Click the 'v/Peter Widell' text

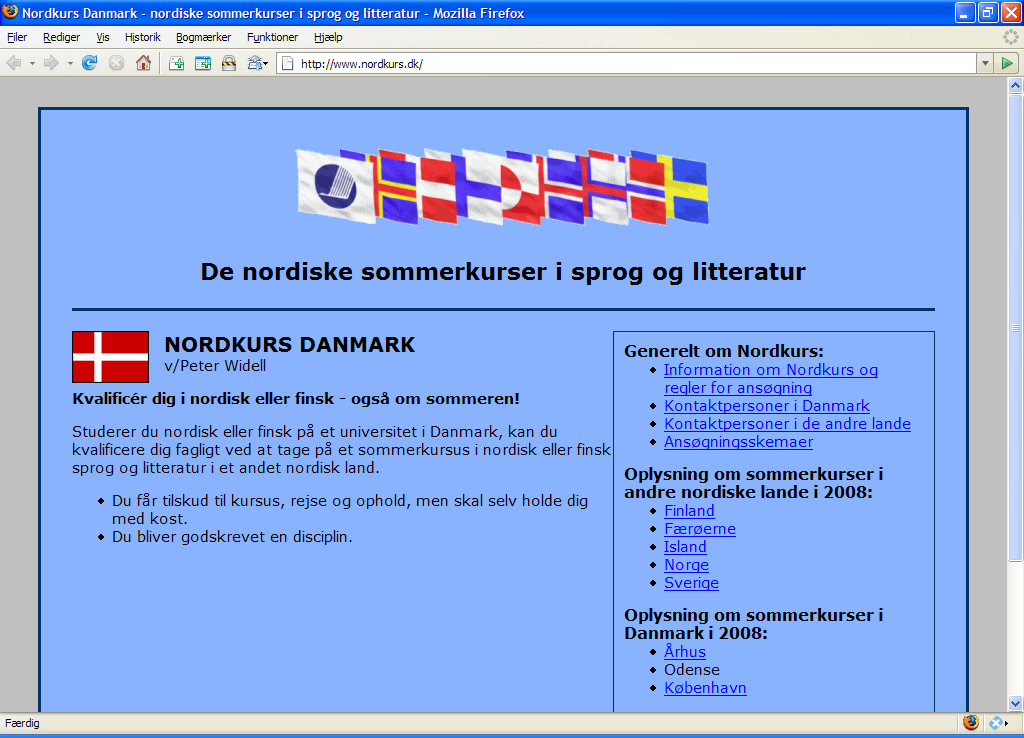click(215, 366)
